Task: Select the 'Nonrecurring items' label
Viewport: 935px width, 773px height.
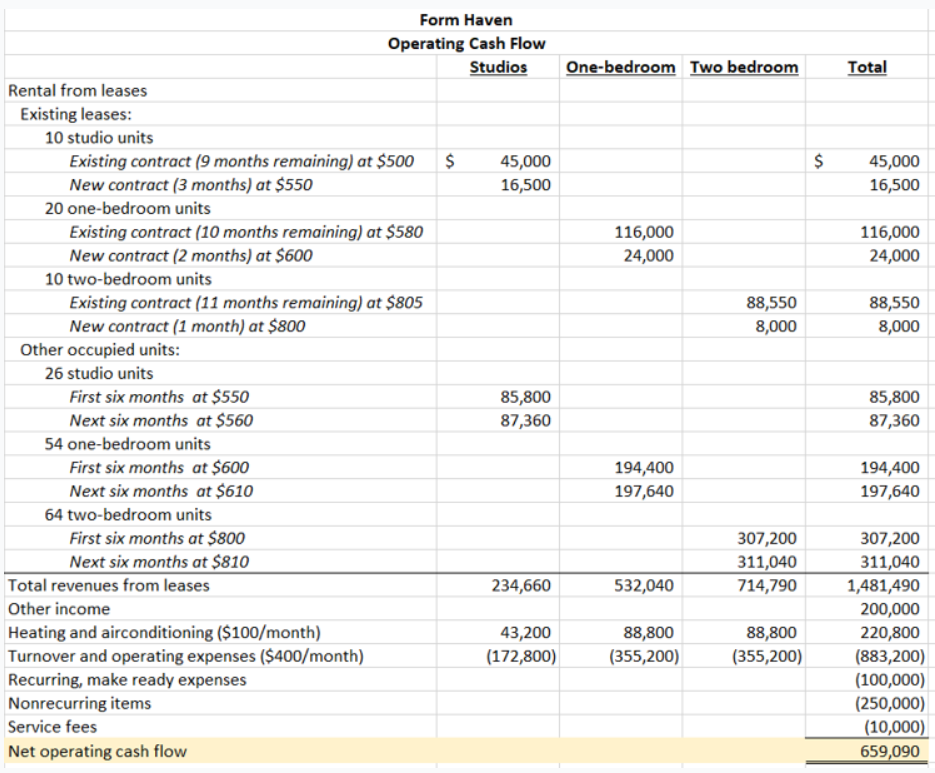Action: pyautogui.click(x=80, y=703)
